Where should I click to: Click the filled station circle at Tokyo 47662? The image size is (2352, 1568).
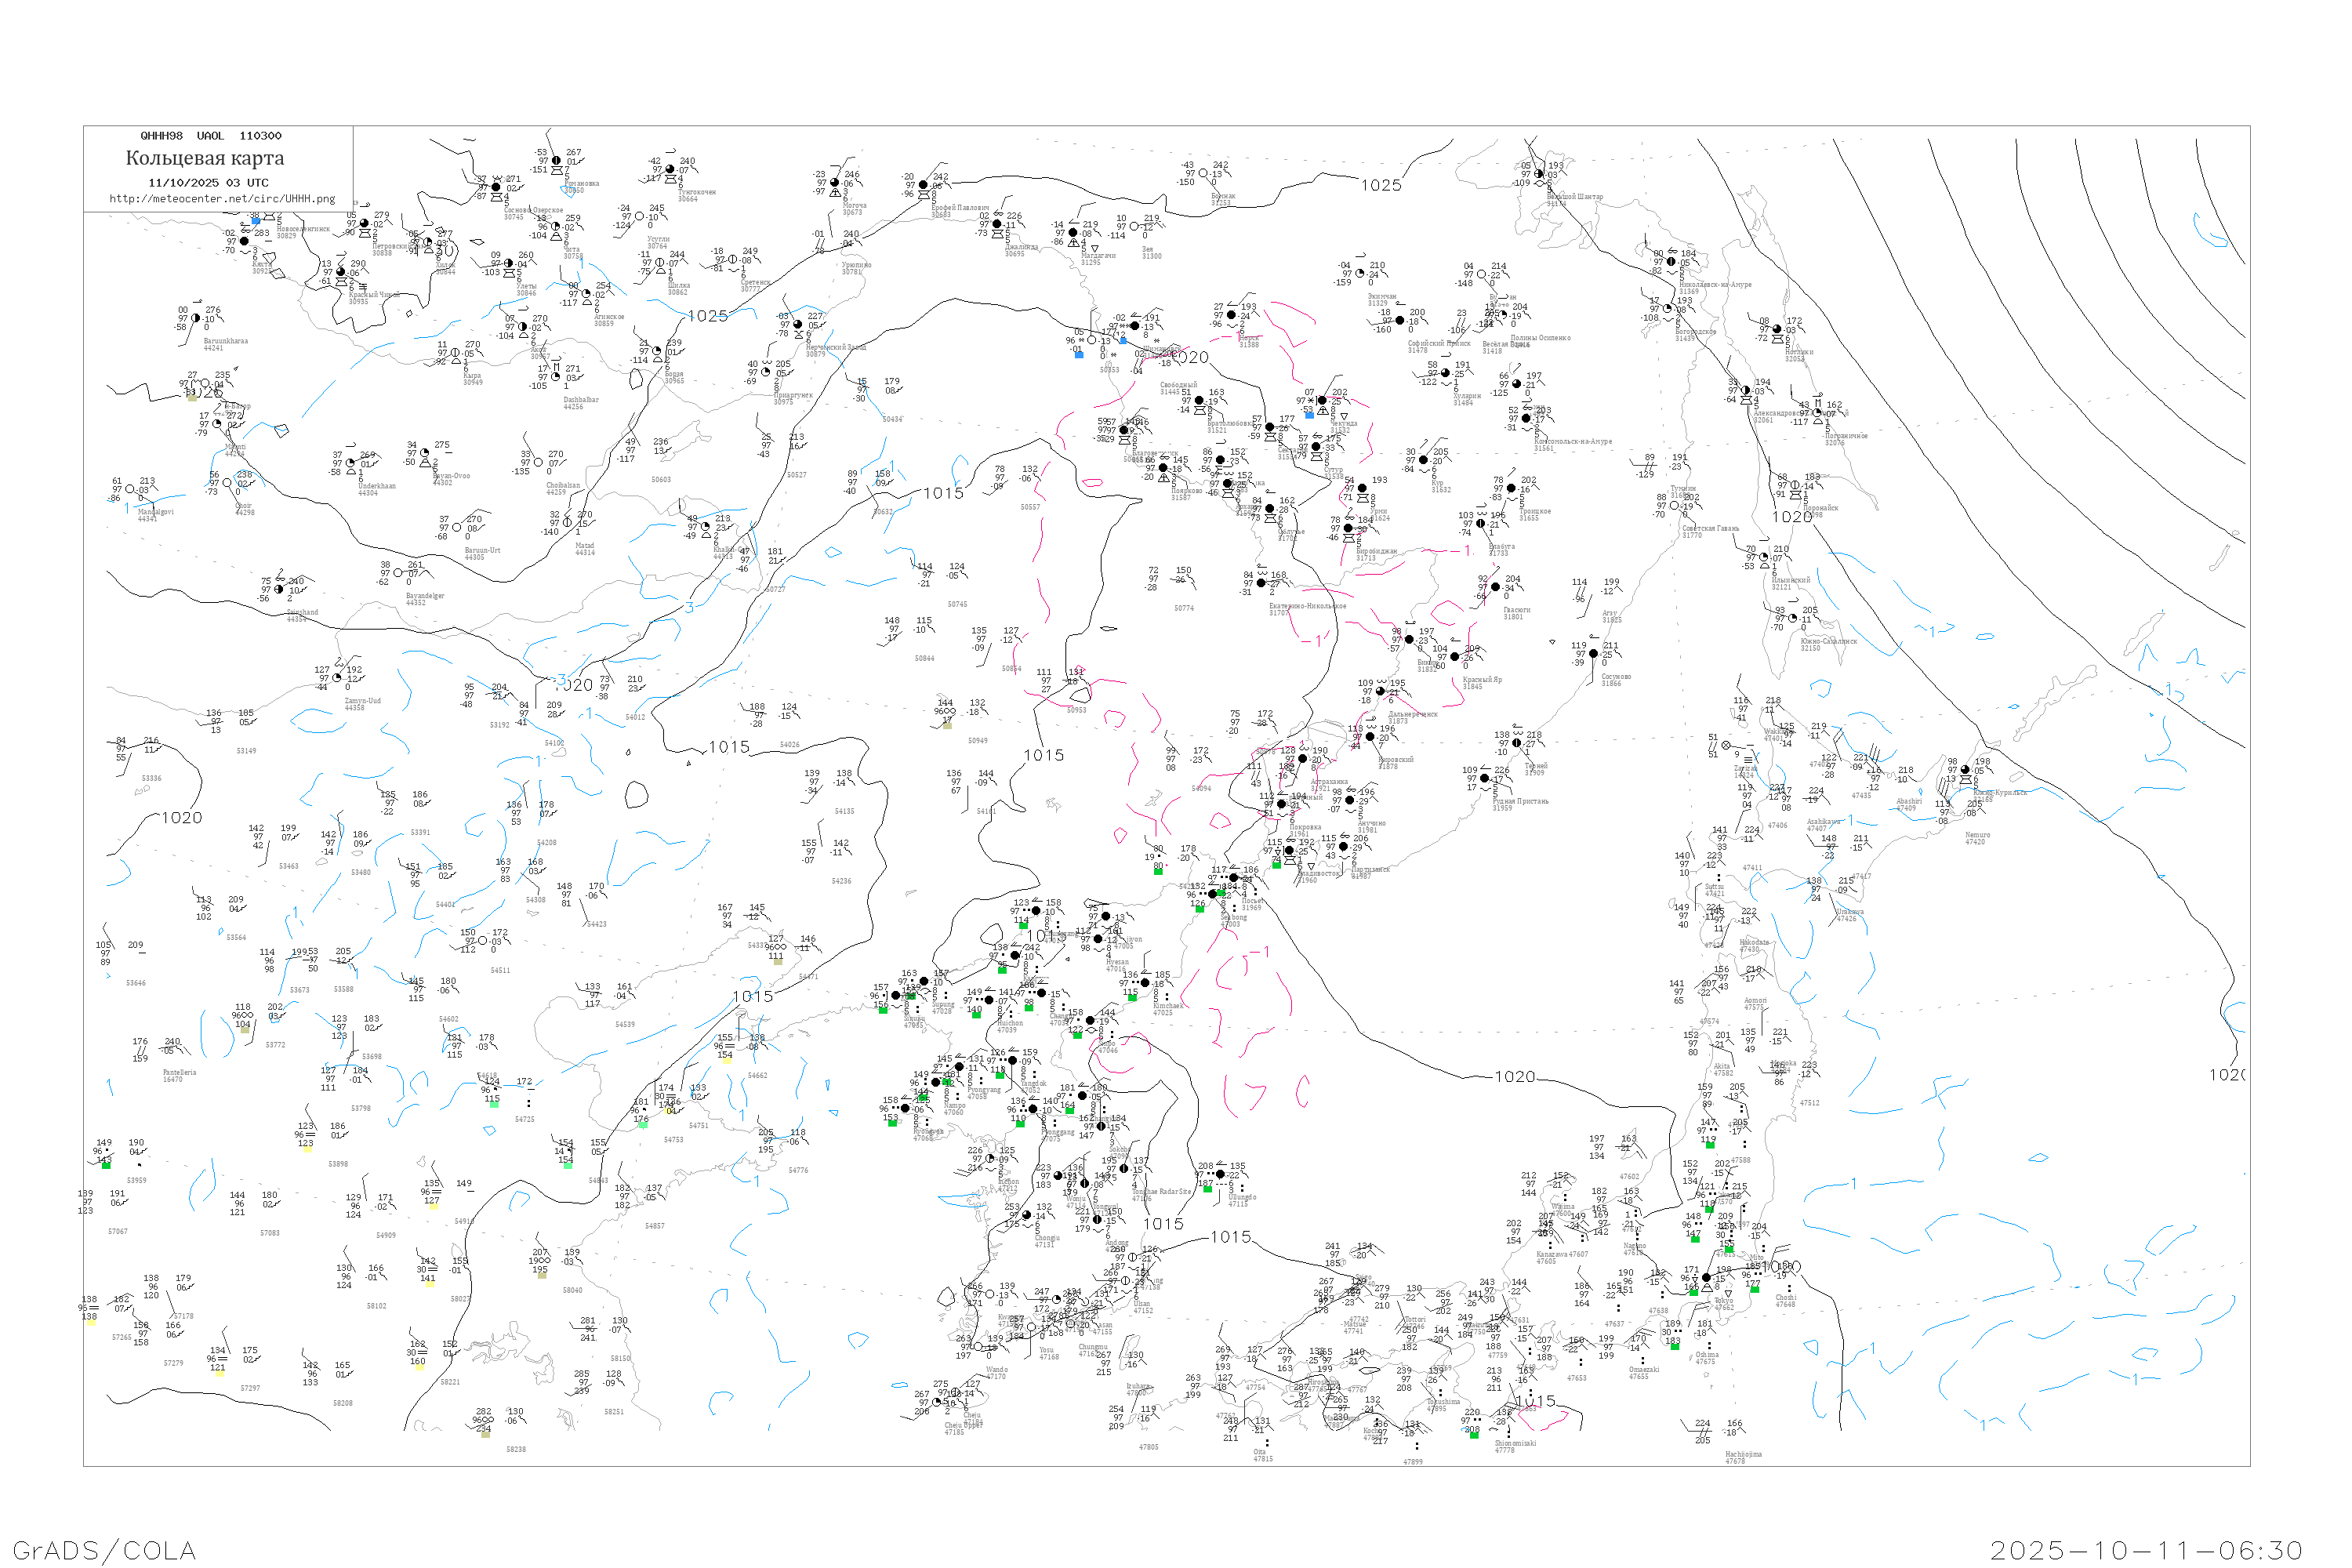click(1706, 1278)
